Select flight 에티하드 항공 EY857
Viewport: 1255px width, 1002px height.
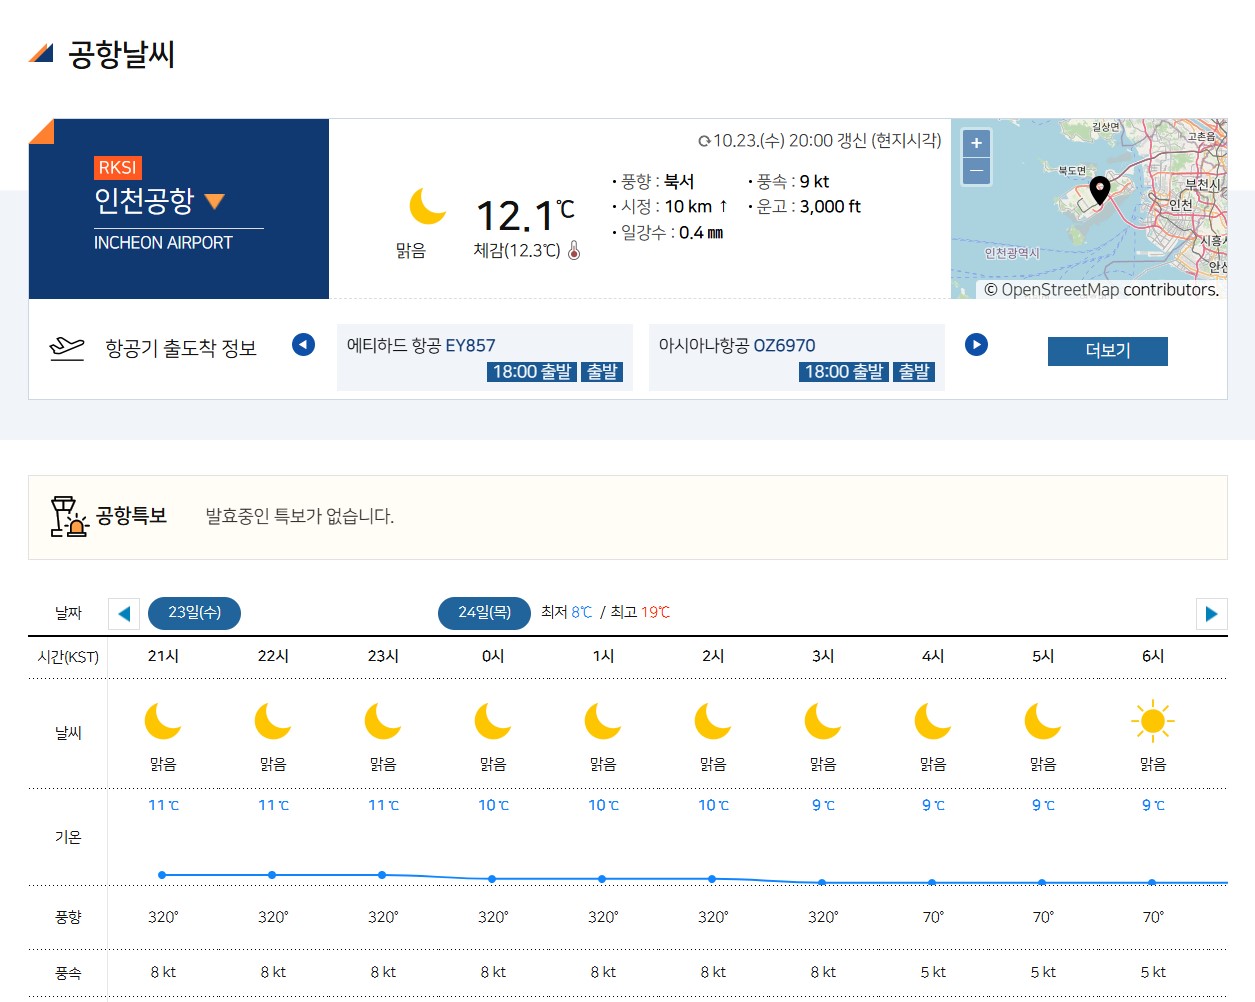(x=422, y=344)
